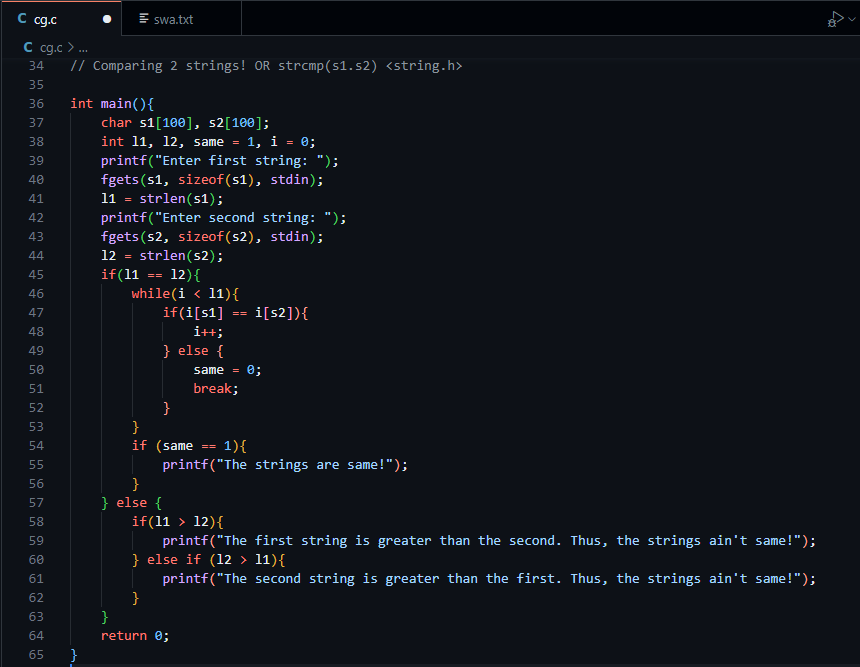Click the 'return 0;' statement
860x667 pixels.
[x=135, y=636]
